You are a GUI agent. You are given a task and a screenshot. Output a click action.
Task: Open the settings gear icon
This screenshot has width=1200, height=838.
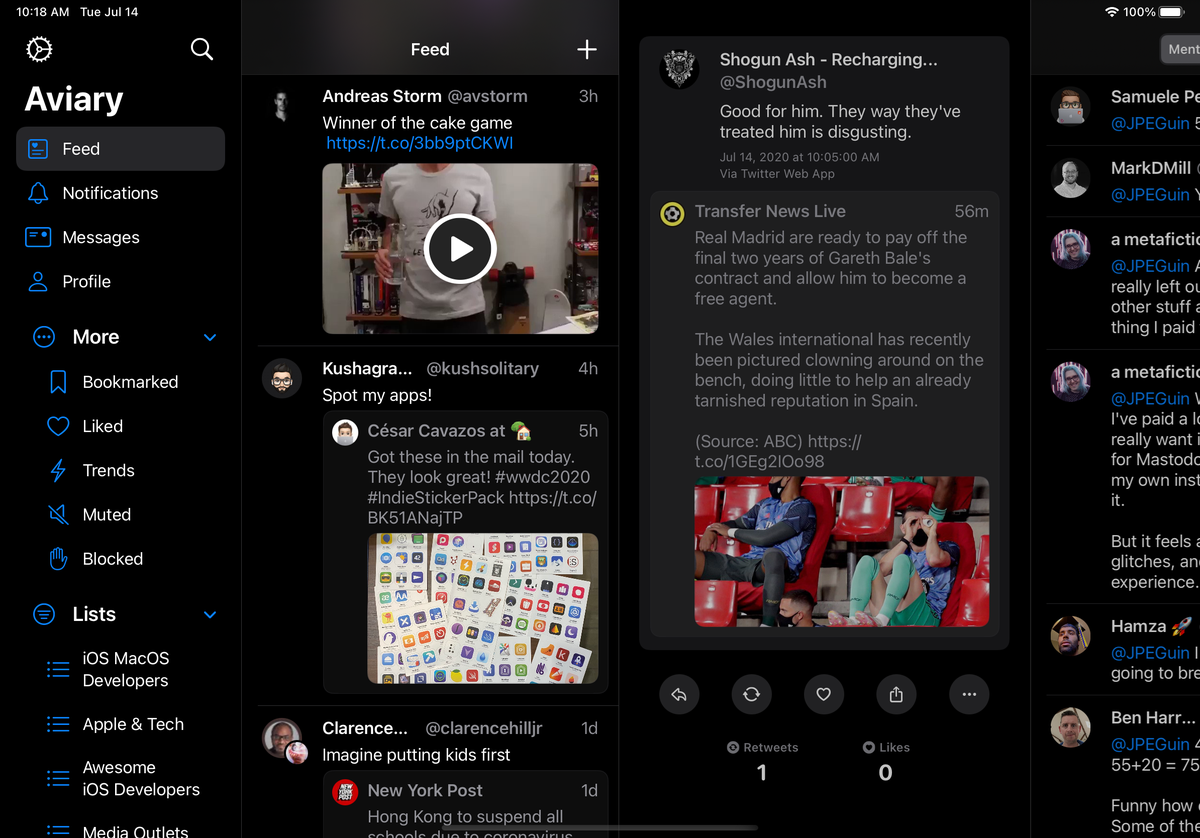coord(39,49)
